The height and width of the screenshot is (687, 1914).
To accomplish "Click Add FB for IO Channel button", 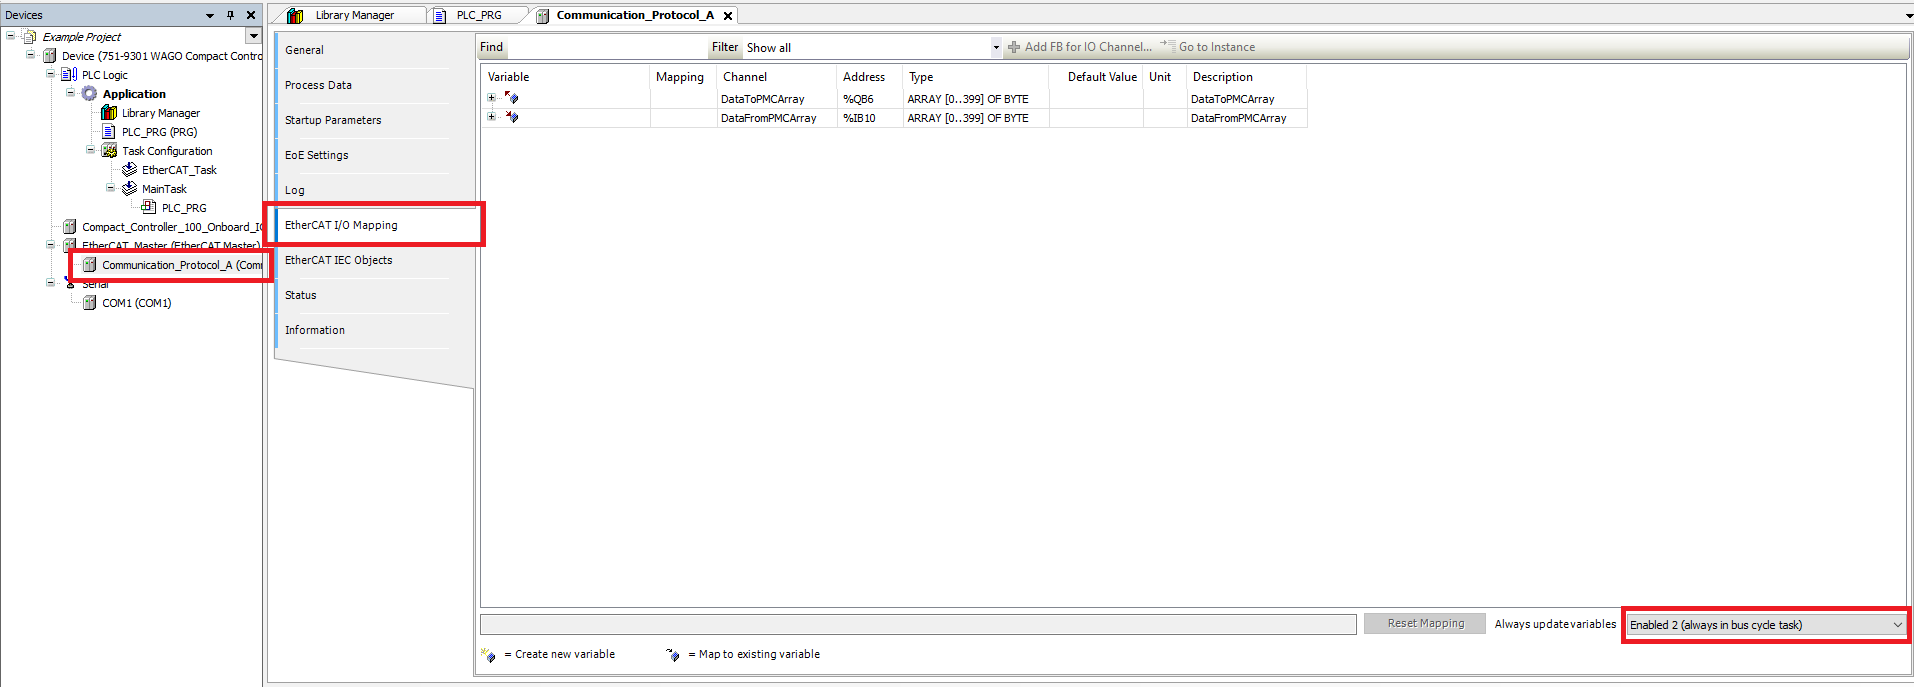I will click(1080, 47).
